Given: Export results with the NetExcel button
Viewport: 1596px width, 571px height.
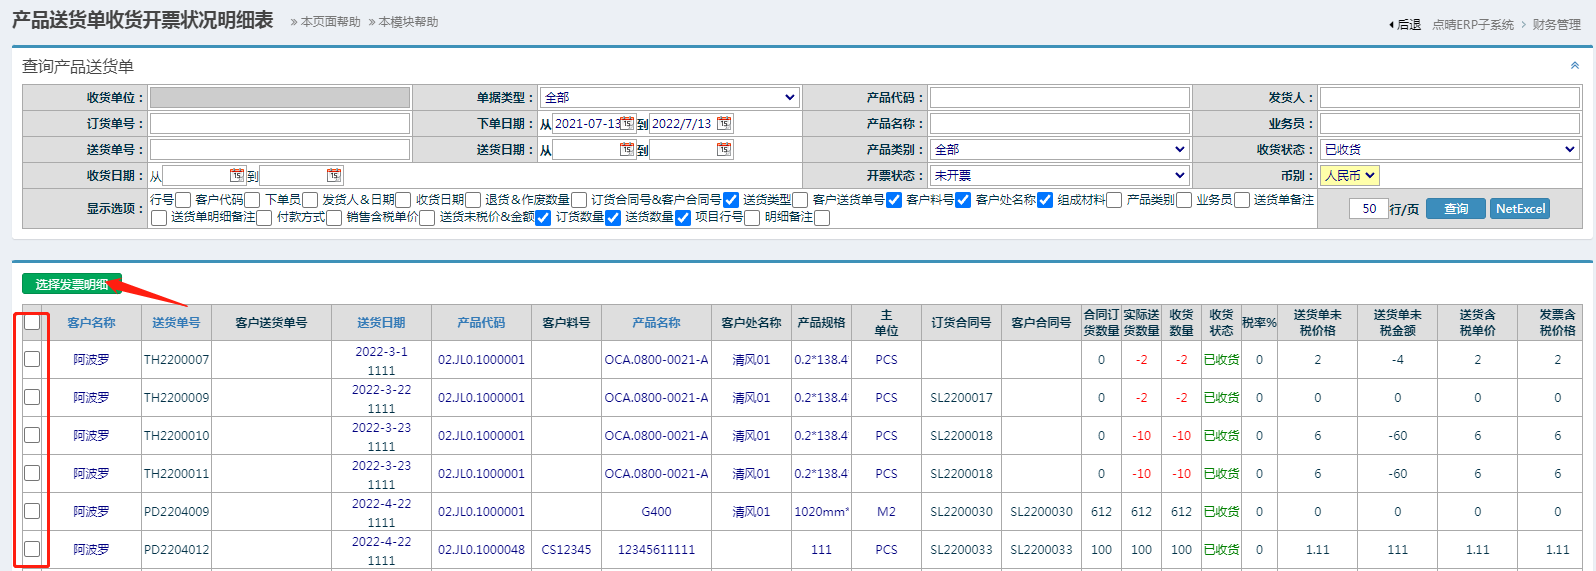Looking at the screenshot, I should [1519, 208].
